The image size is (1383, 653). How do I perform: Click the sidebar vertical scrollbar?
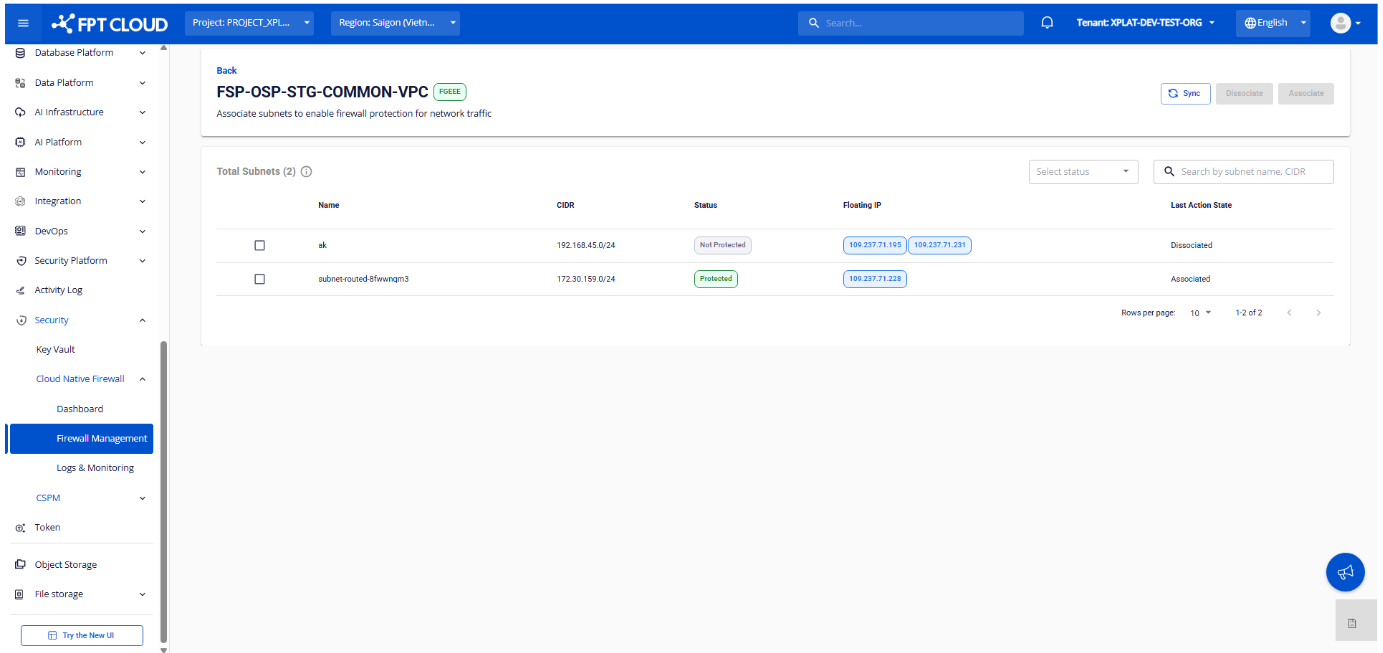click(x=163, y=490)
